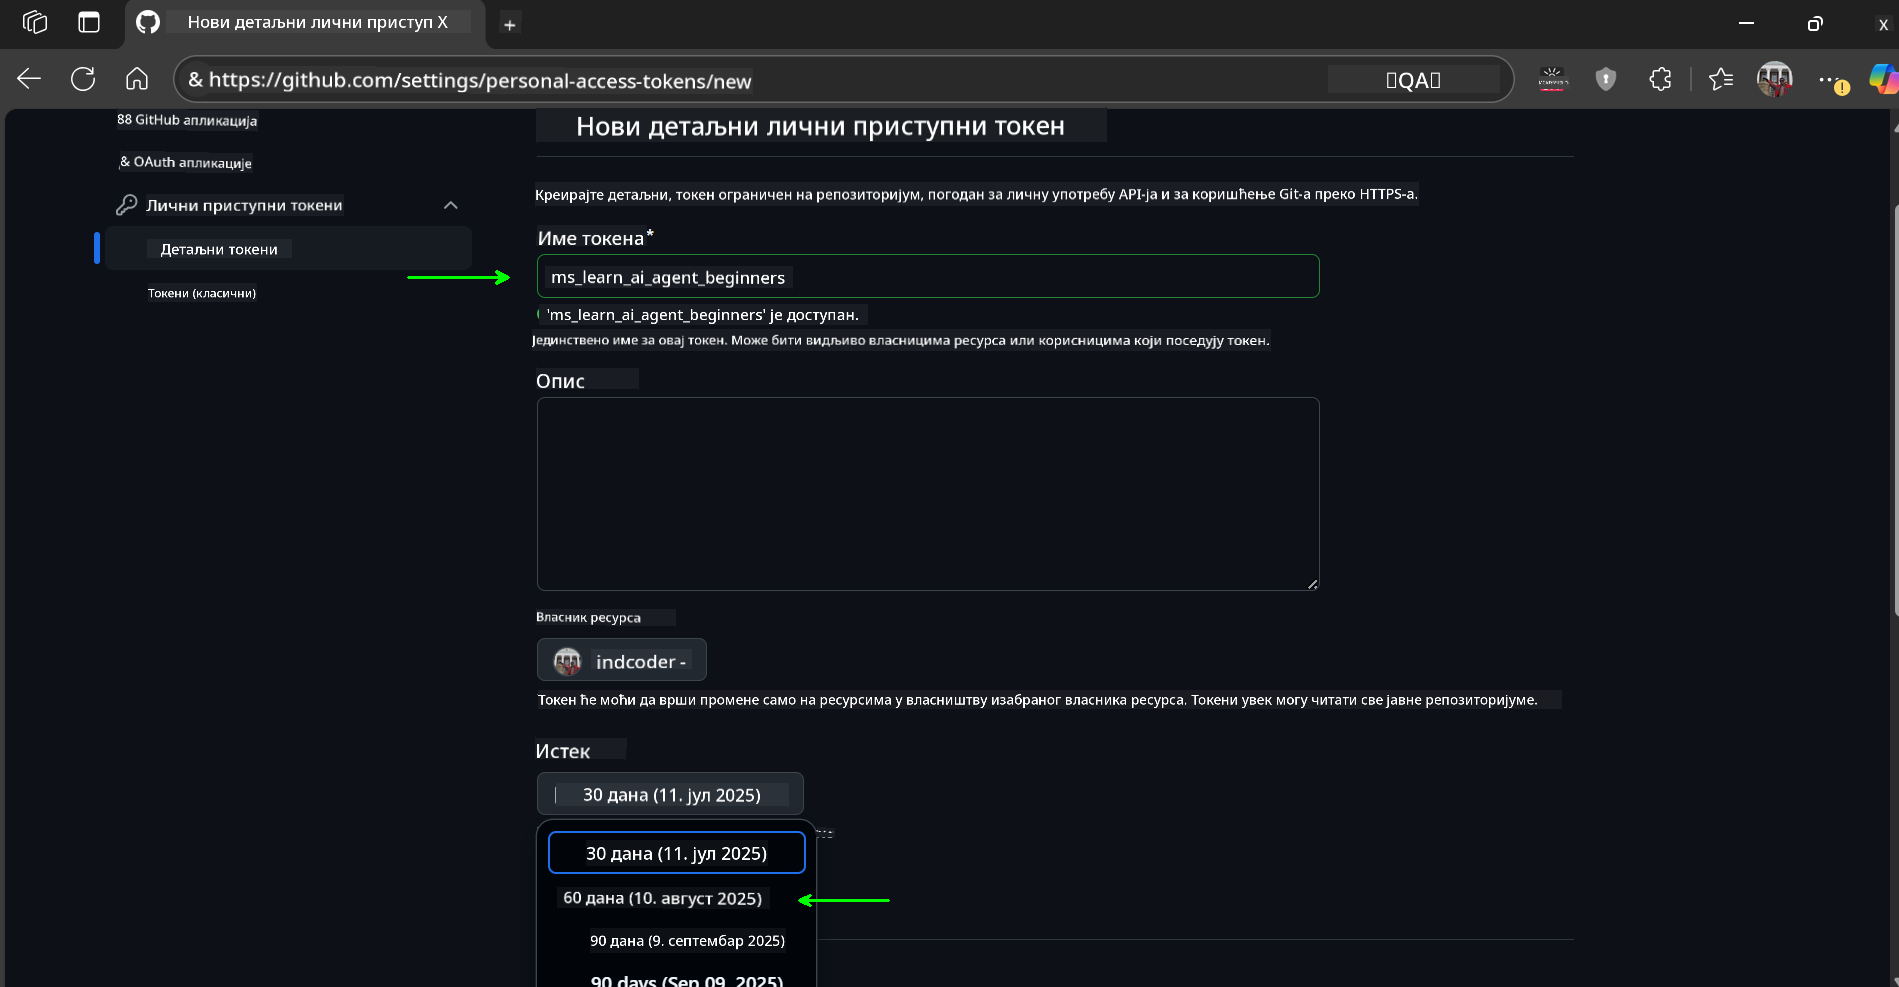Select 90 дана (9. септембар 2025) option
This screenshot has height=987, width=1899.
click(687, 941)
